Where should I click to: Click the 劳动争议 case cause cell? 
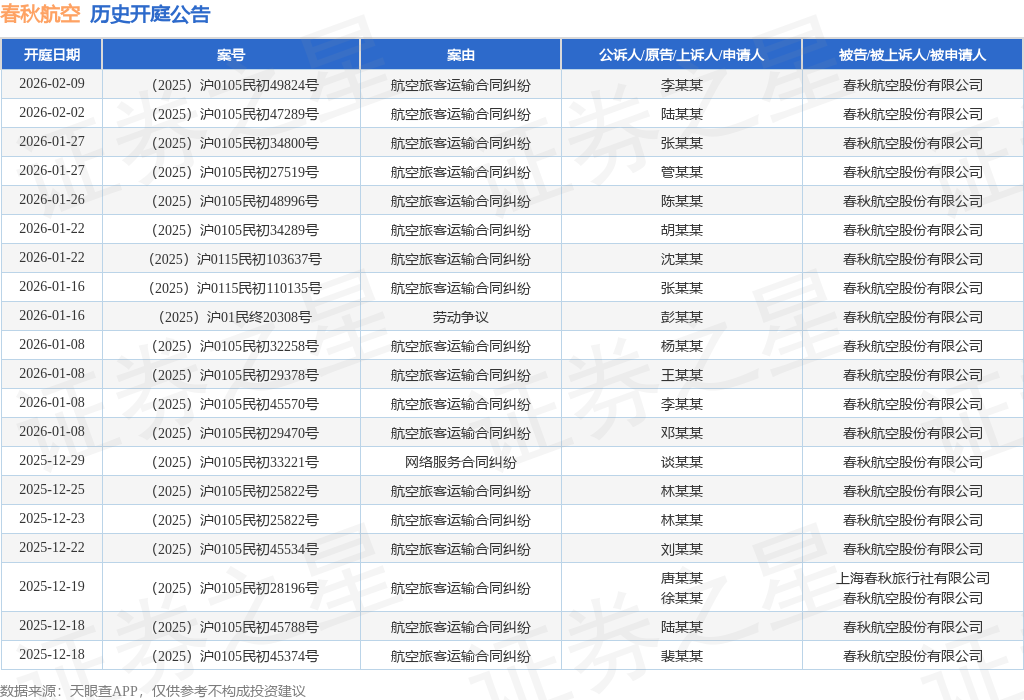click(x=460, y=317)
